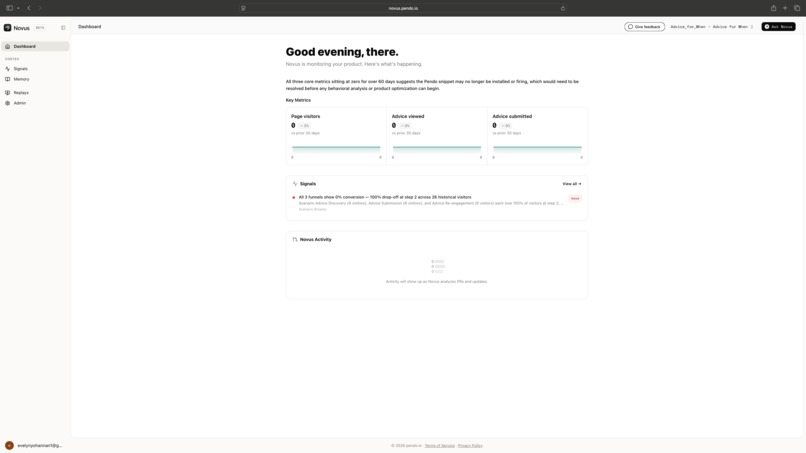Viewport: 806px width, 453px height.
Task: Open a new Safari tab
Action: [x=785, y=8]
